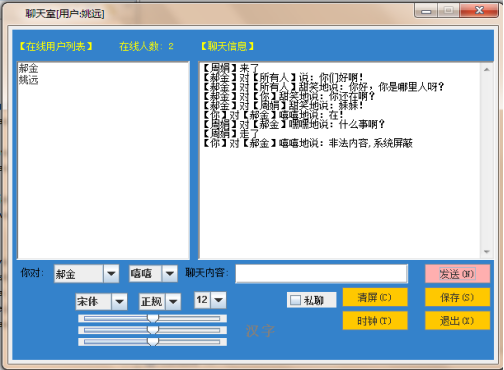Minimize the chat room window
This screenshot has width=504, height=370.
426,11
